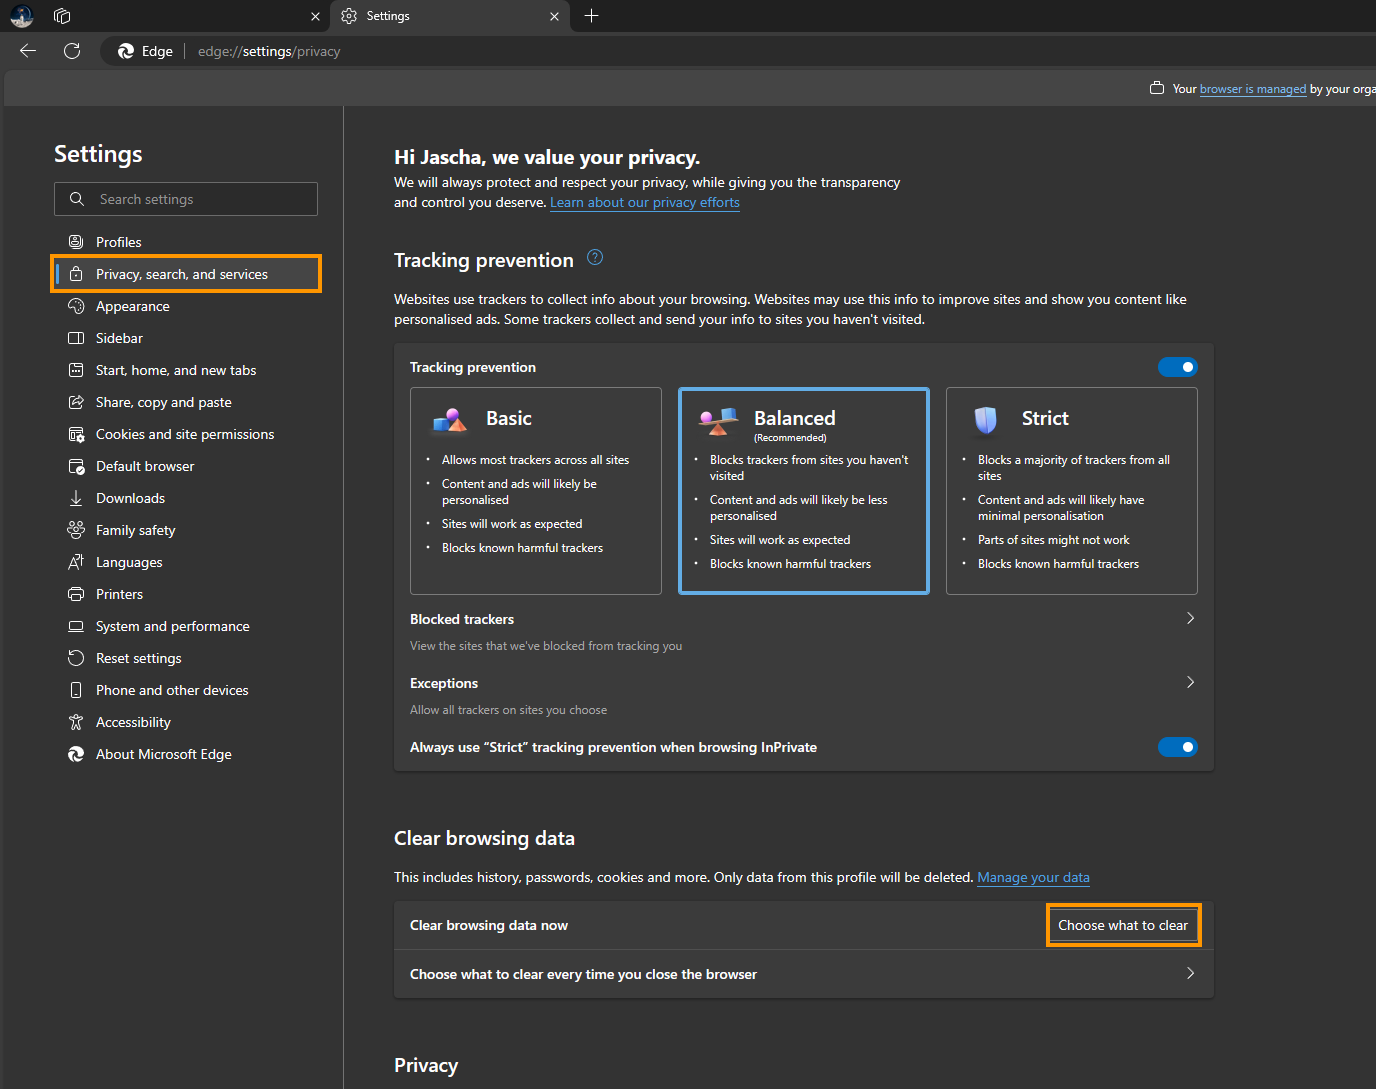Select the Strict tracking prevention card
Image resolution: width=1376 pixels, height=1089 pixels.
coord(1072,491)
